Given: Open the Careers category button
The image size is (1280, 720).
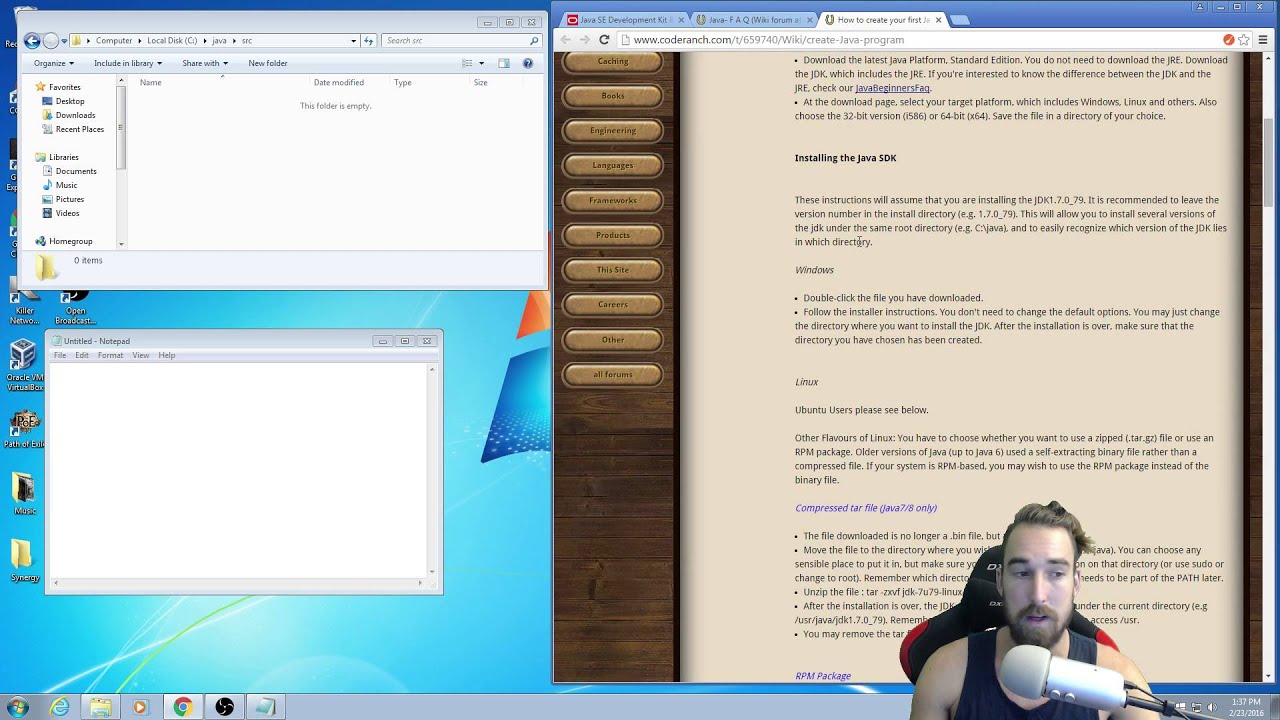Looking at the screenshot, I should point(613,305).
